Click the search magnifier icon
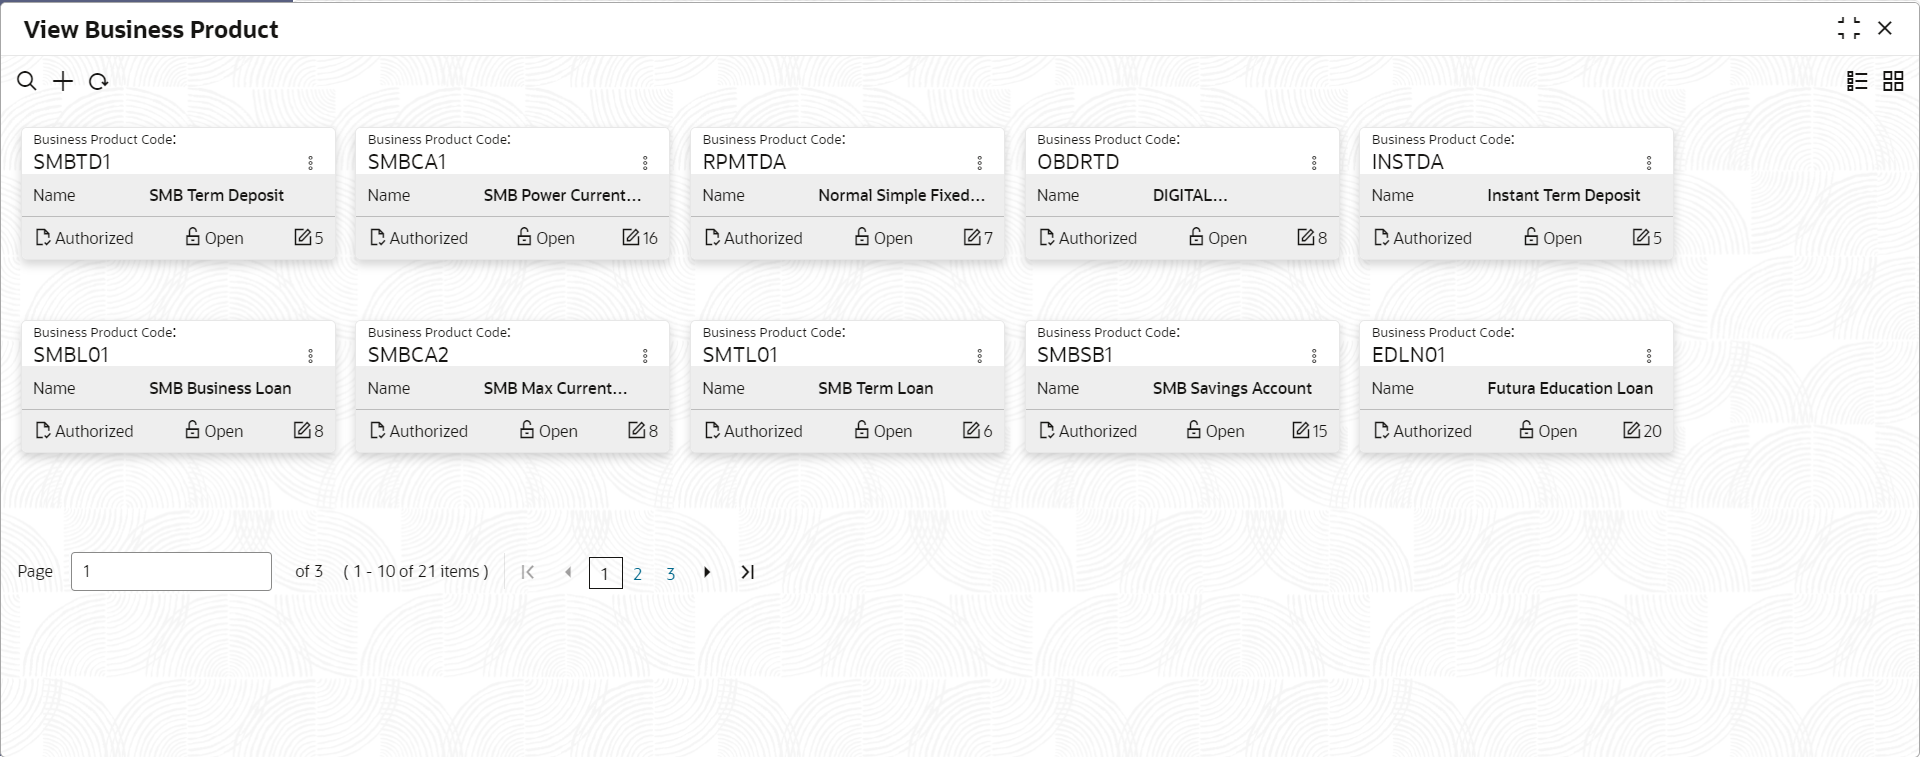 [x=27, y=81]
